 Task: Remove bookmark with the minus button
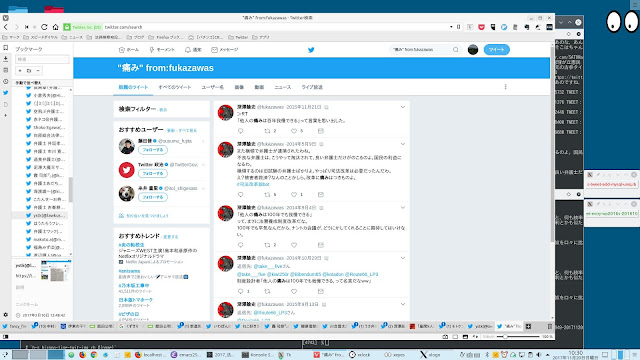pos(38,71)
